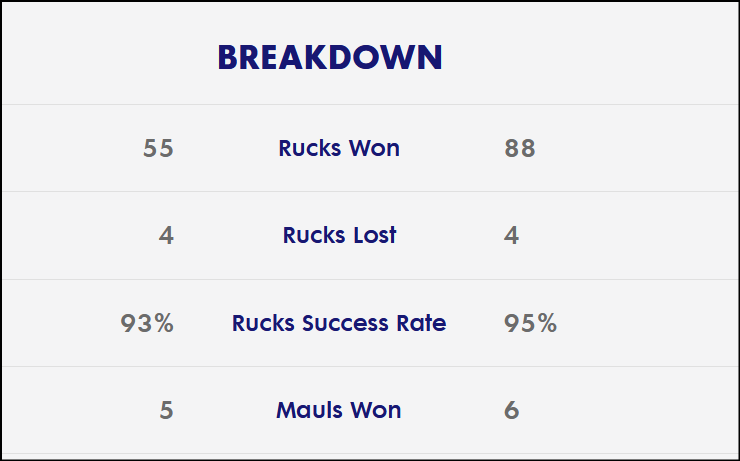The image size is (740, 461).
Task: Click the Mauls Won value 5
Action: (166, 410)
